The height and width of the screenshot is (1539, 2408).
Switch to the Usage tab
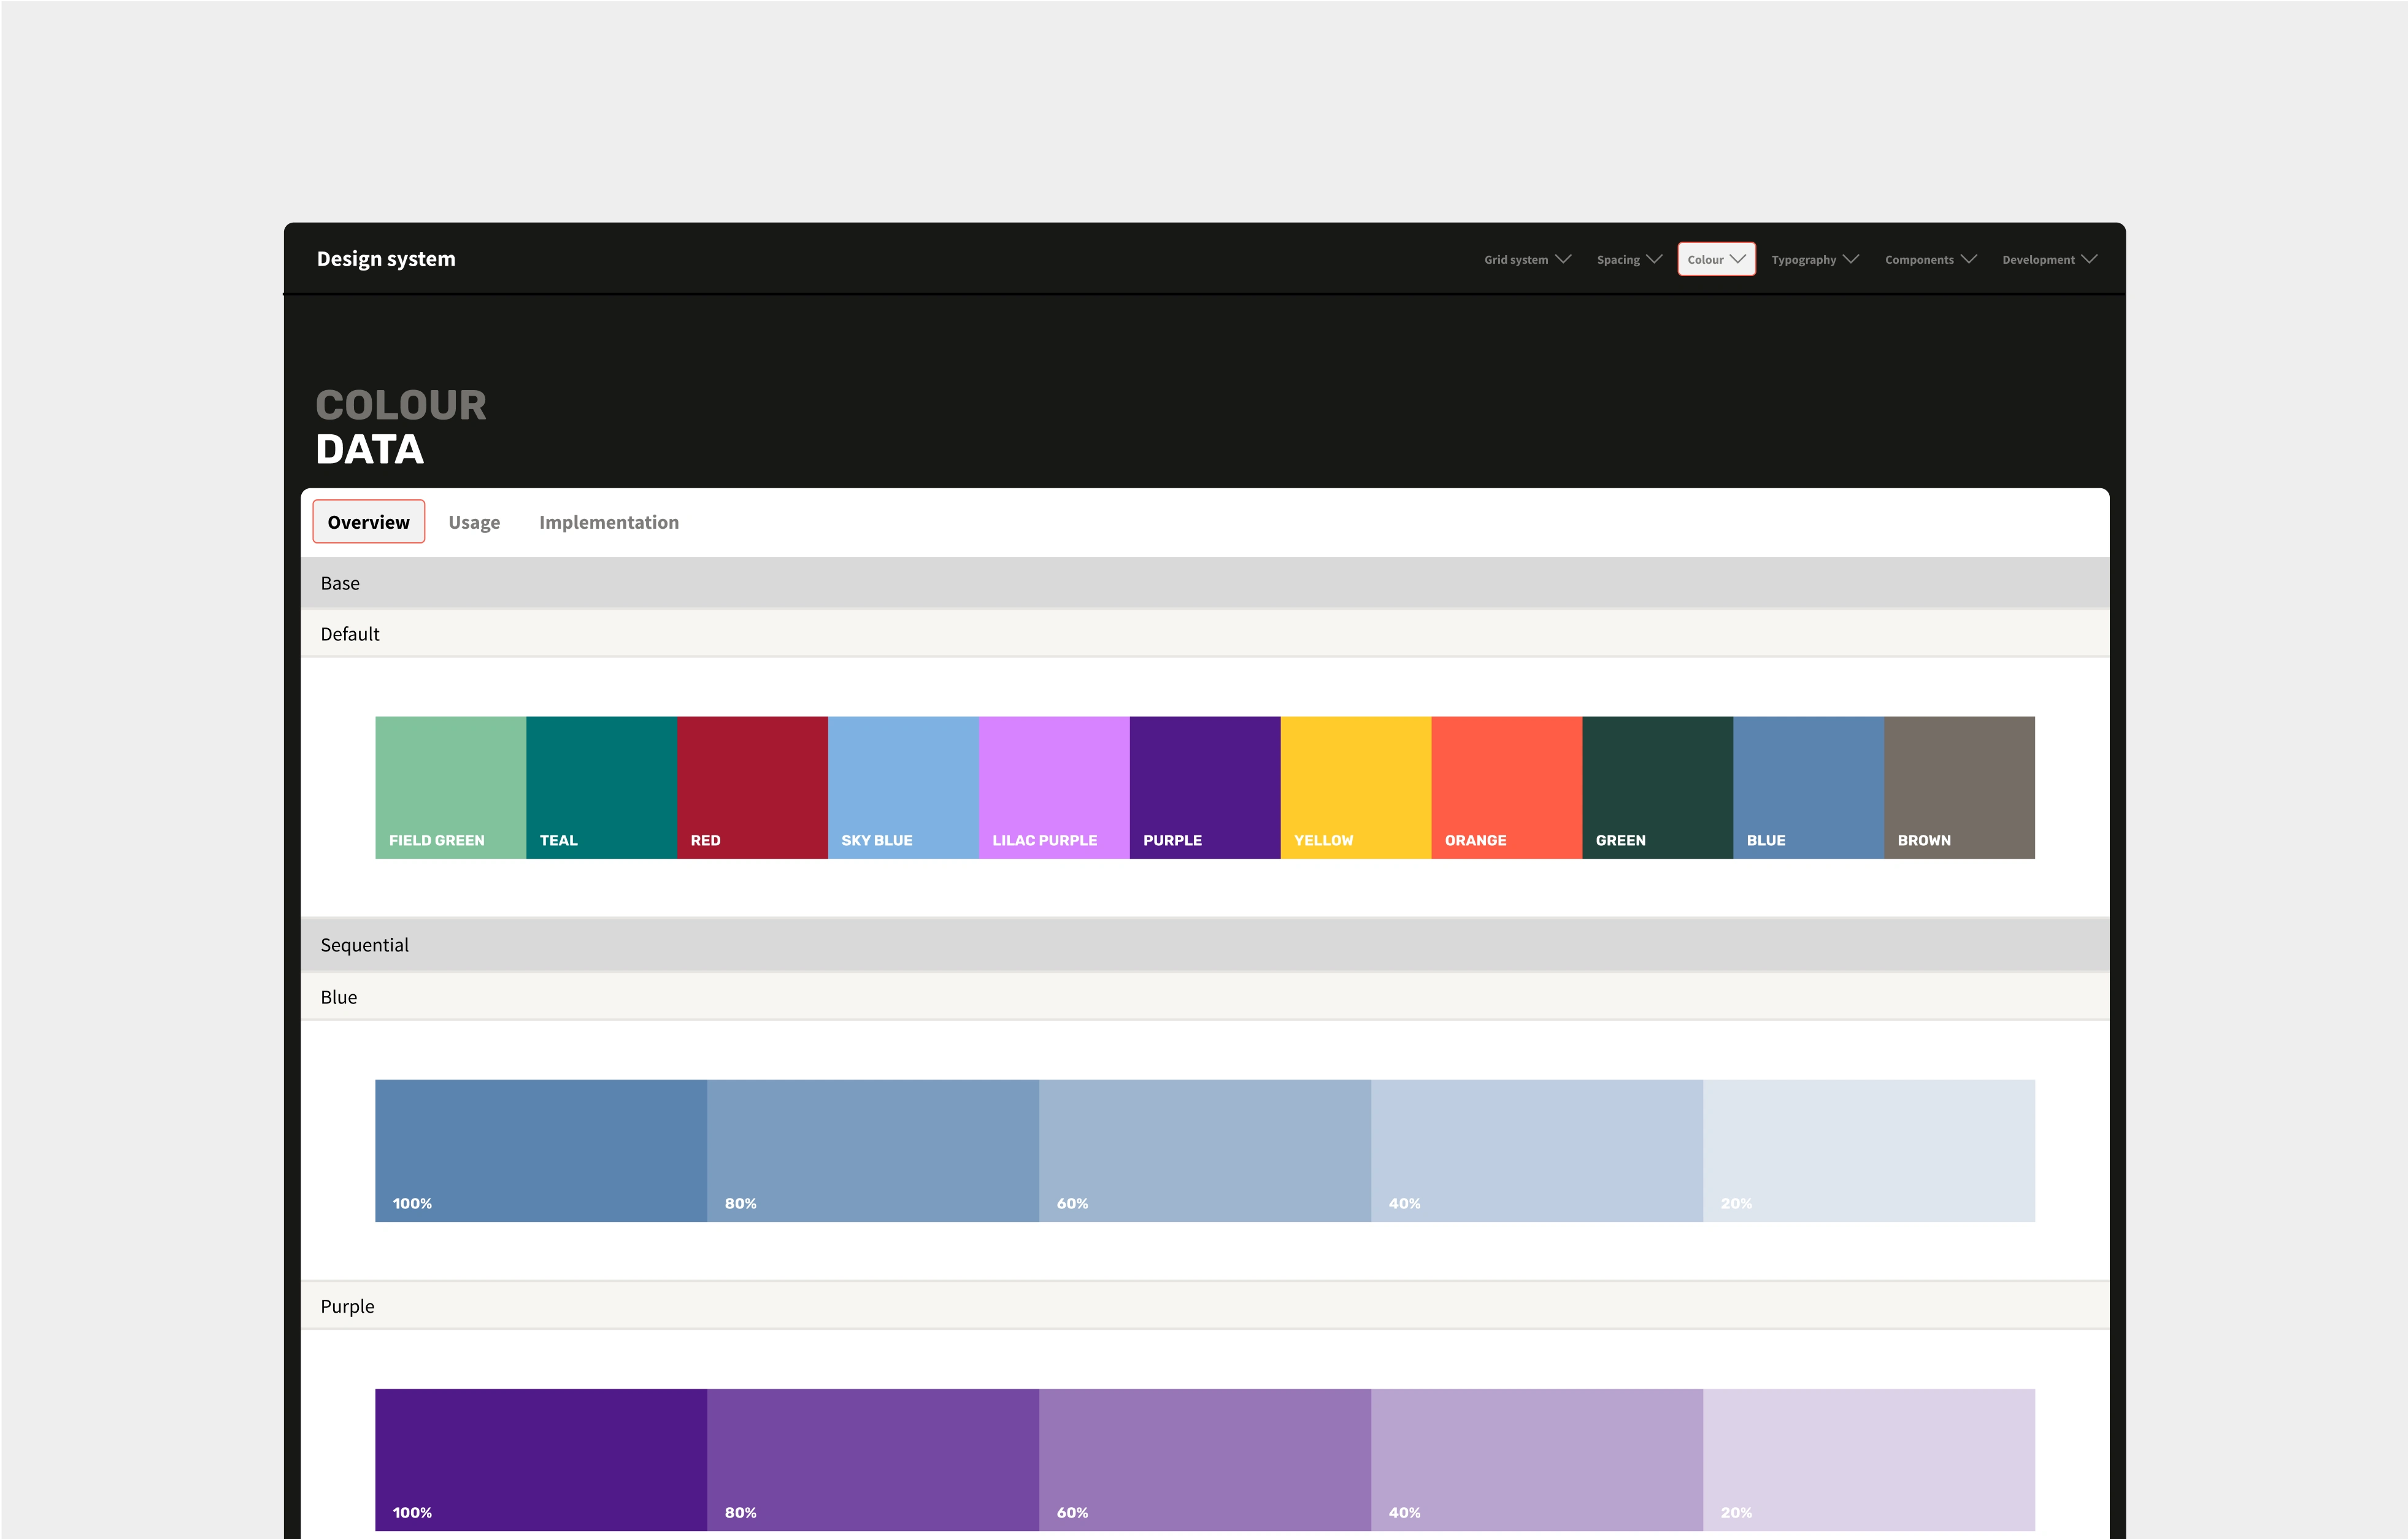point(474,522)
